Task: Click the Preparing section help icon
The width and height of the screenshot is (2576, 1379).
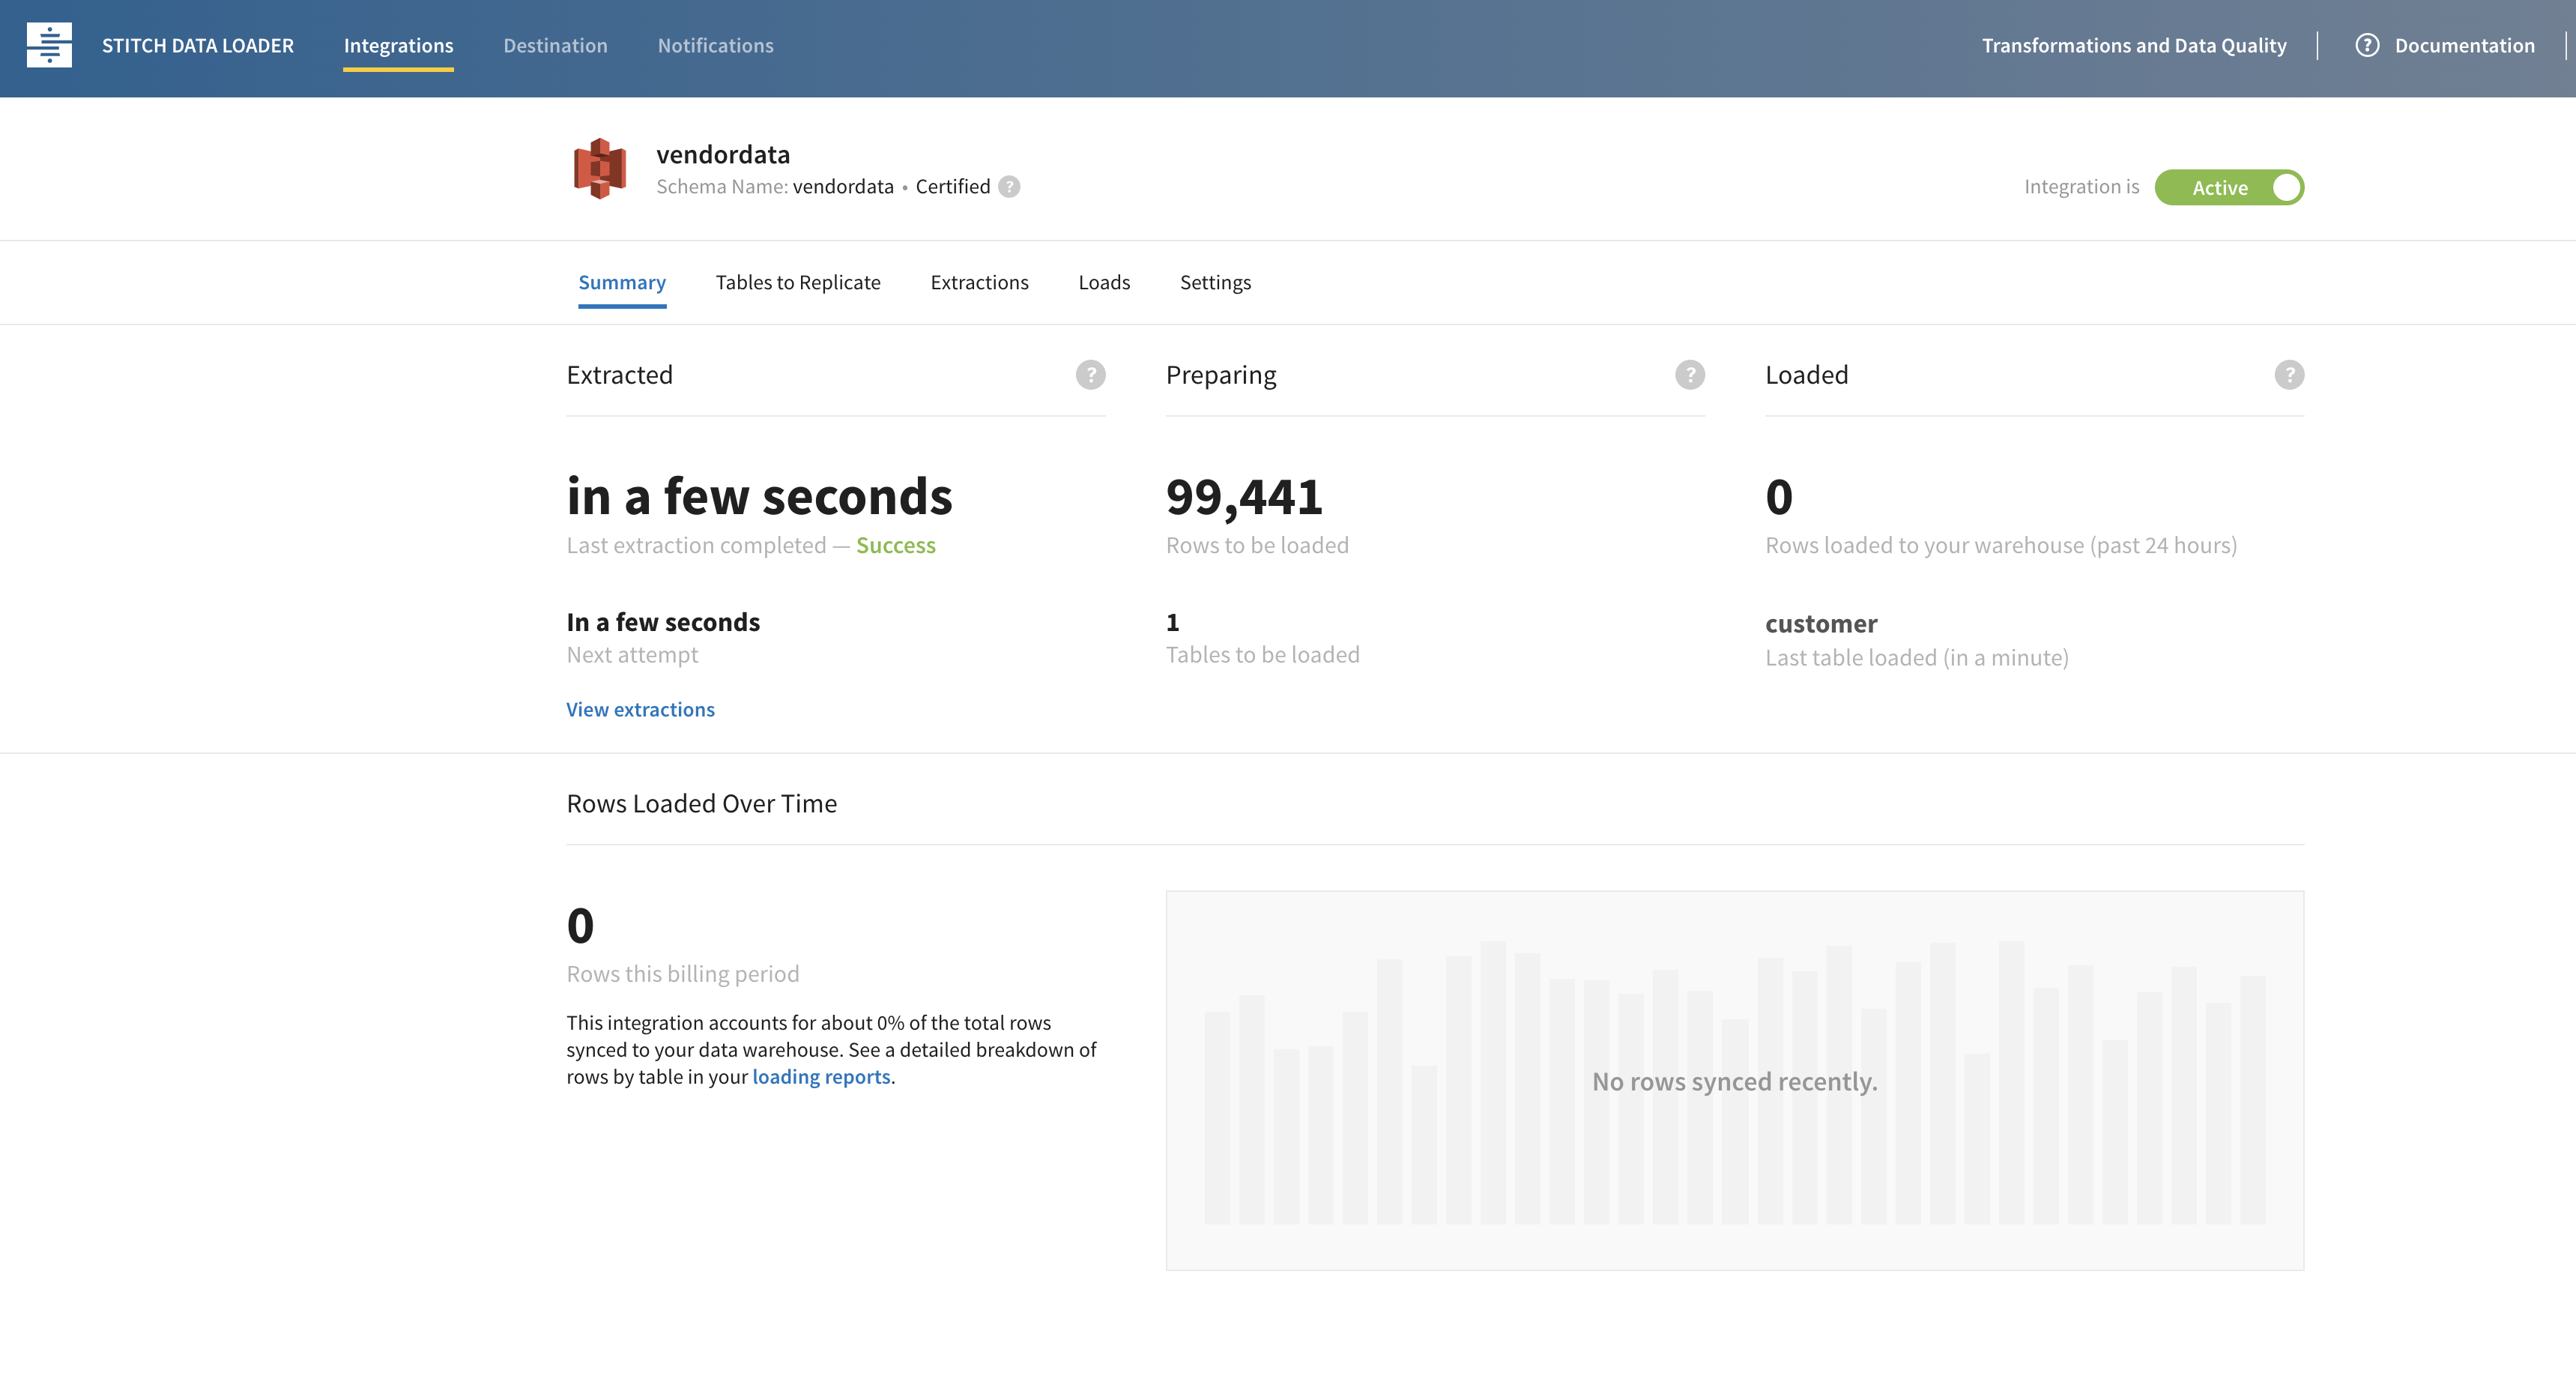Action: (x=1689, y=375)
